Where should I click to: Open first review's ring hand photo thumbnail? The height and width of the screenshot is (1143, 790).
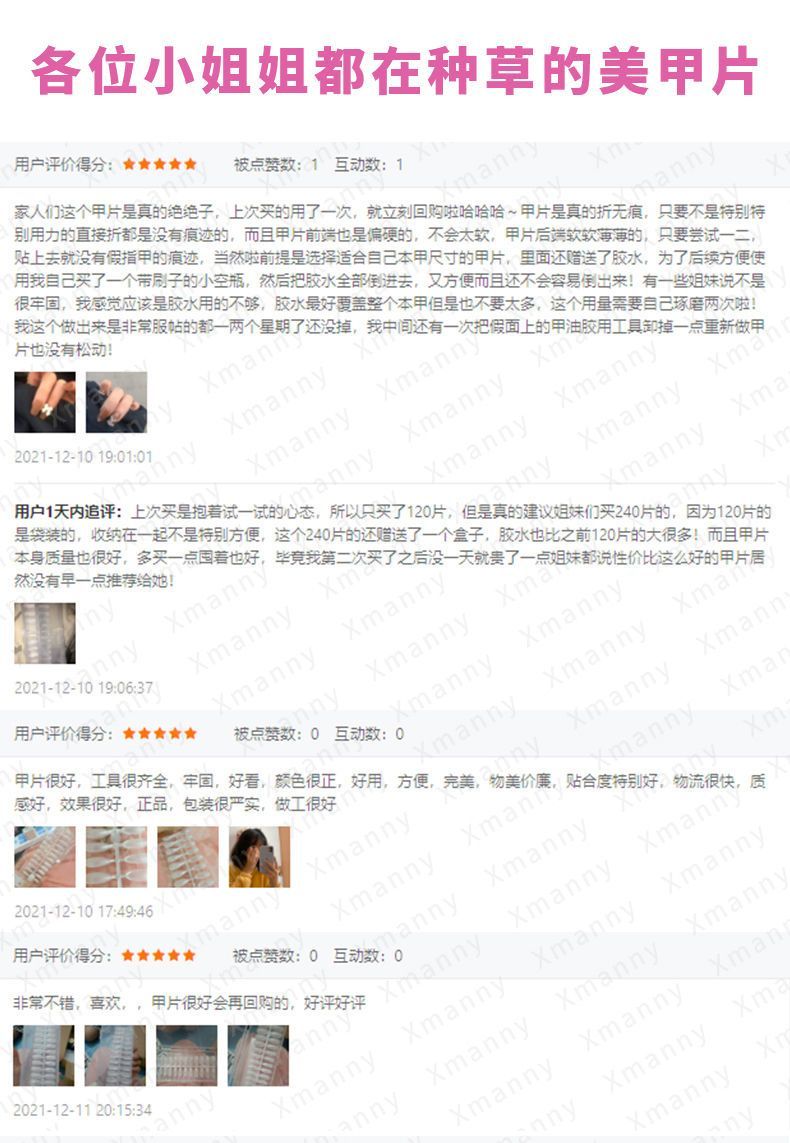[x=44, y=402]
